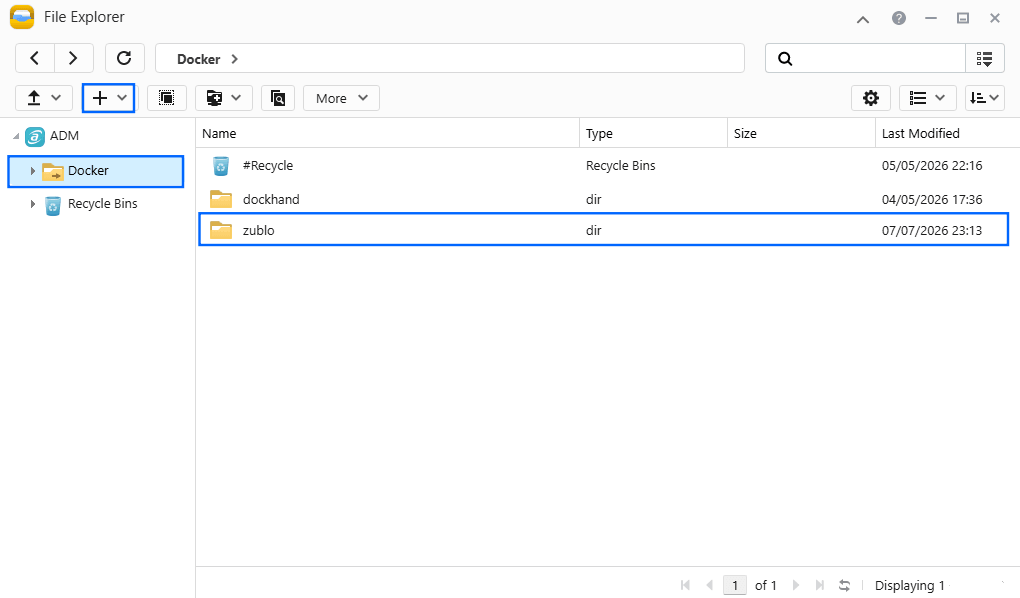Expand the Docker tree folder
This screenshot has width=1020, height=598.
pyautogui.click(x=33, y=171)
